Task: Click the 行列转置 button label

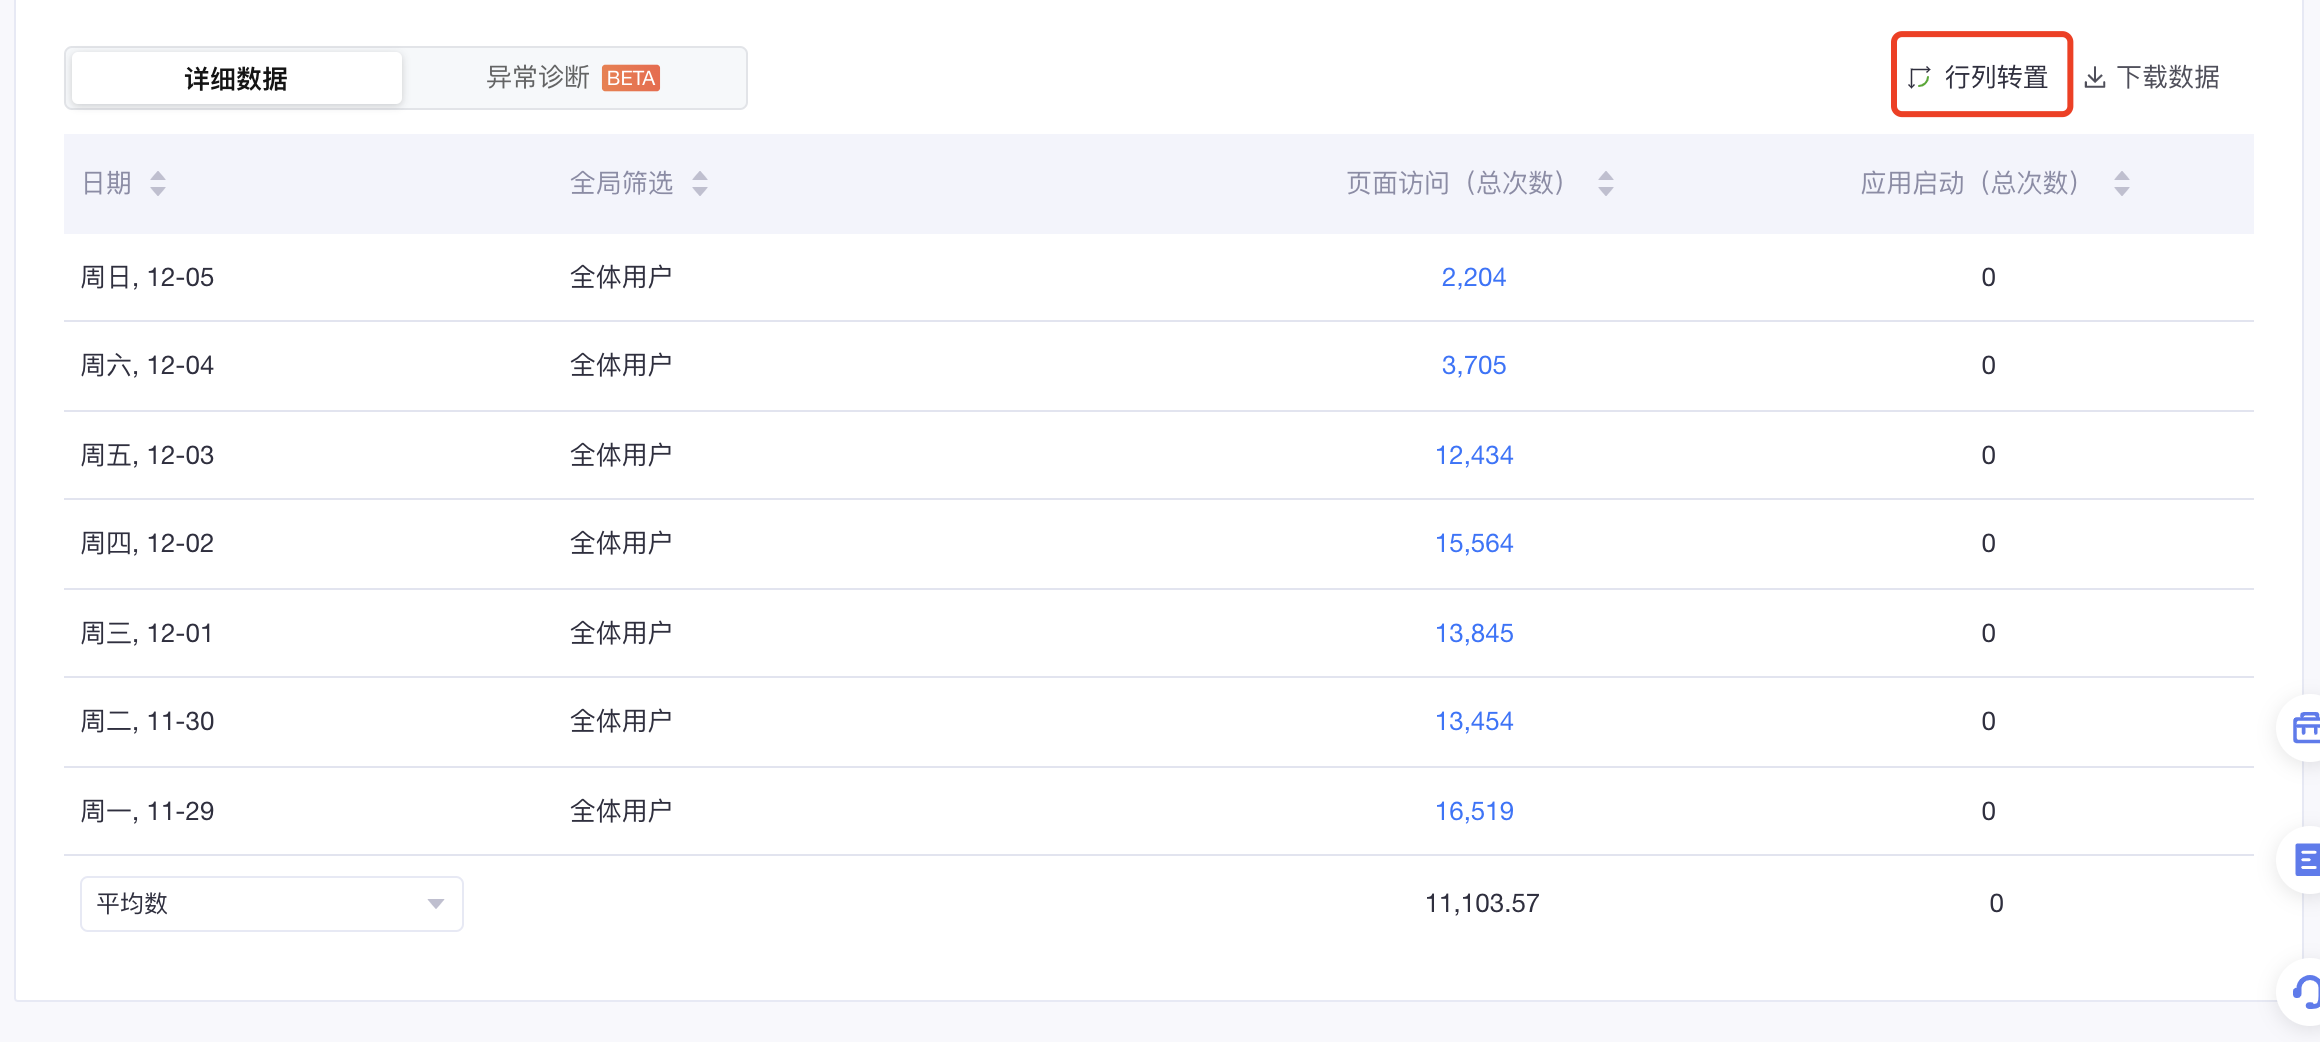Action: [1996, 77]
